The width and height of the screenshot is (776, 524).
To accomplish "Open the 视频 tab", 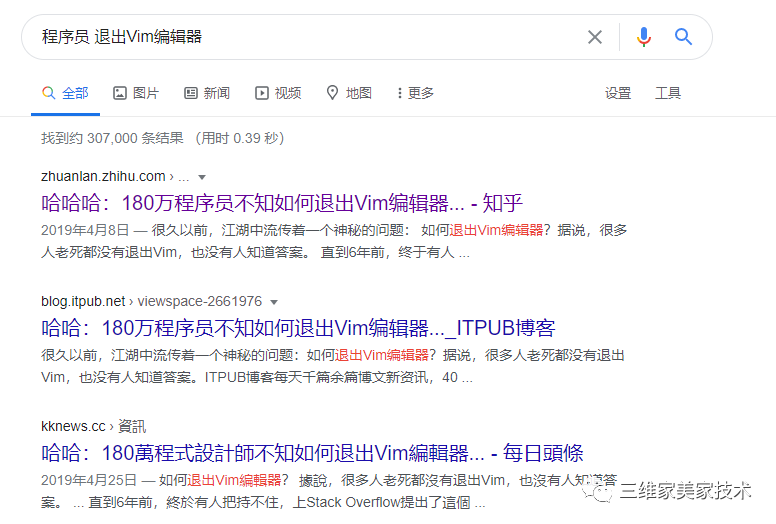I will (278, 93).
